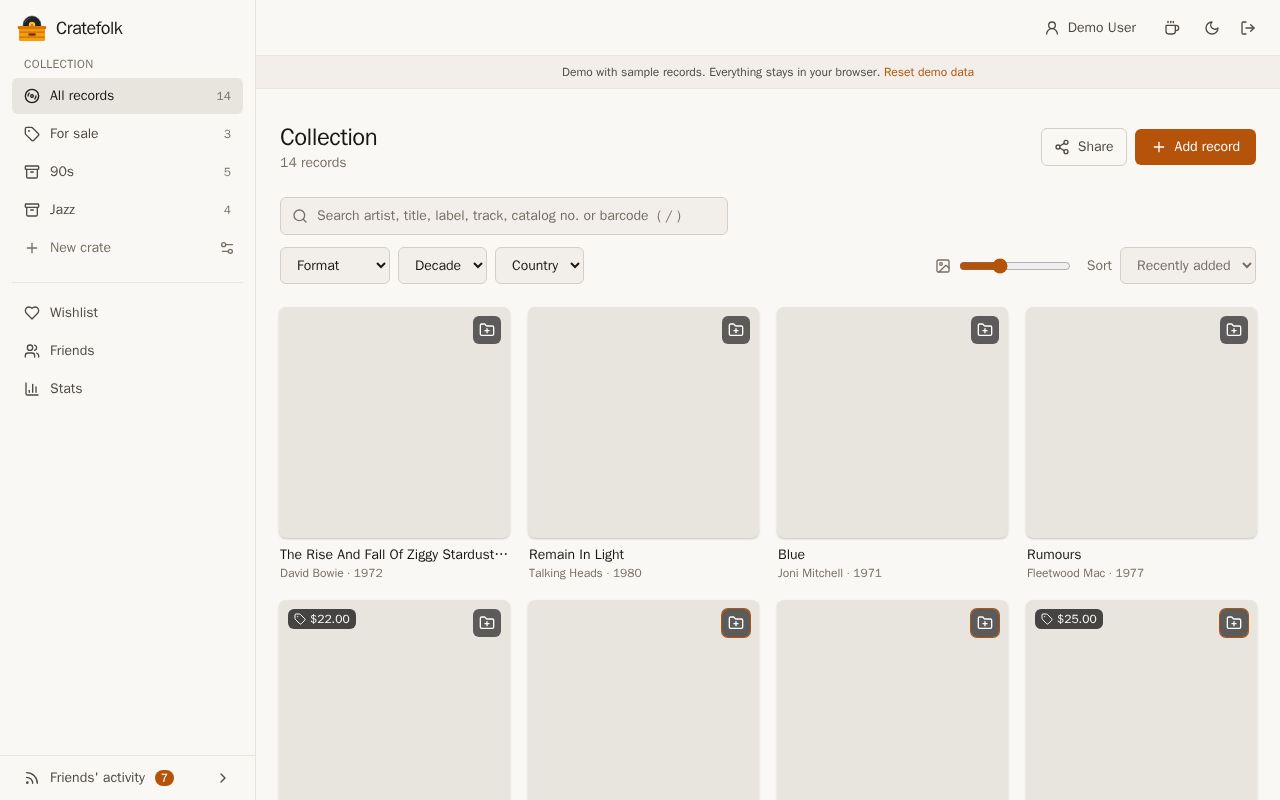
Task: Add Remain In Light to crate
Action: pos(736,330)
